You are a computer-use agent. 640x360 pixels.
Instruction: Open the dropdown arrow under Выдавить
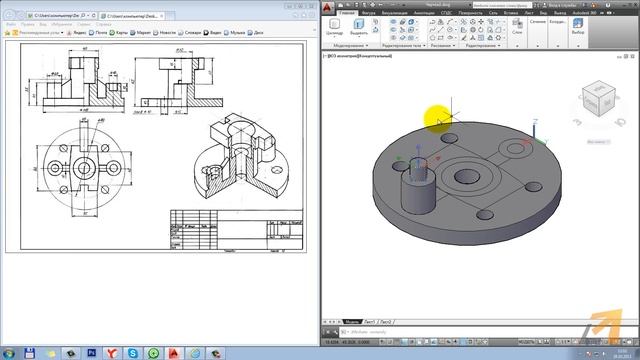[359, 37]
